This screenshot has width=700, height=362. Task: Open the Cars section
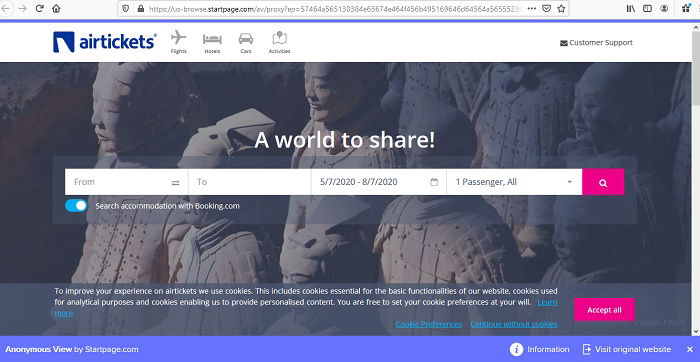point(246,43)
